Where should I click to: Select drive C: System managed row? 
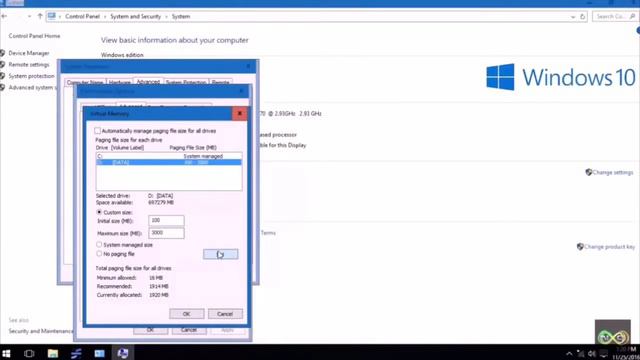pos(169,156)
